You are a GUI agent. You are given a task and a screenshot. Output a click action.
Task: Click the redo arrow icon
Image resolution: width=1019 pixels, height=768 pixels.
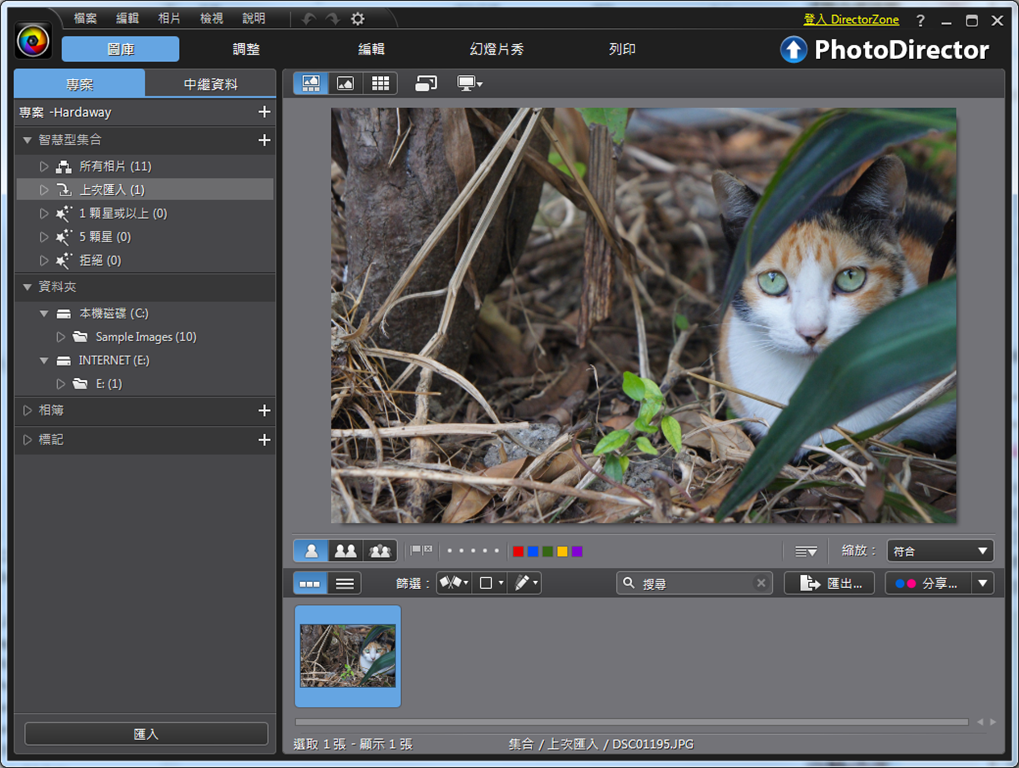[333, 19]
